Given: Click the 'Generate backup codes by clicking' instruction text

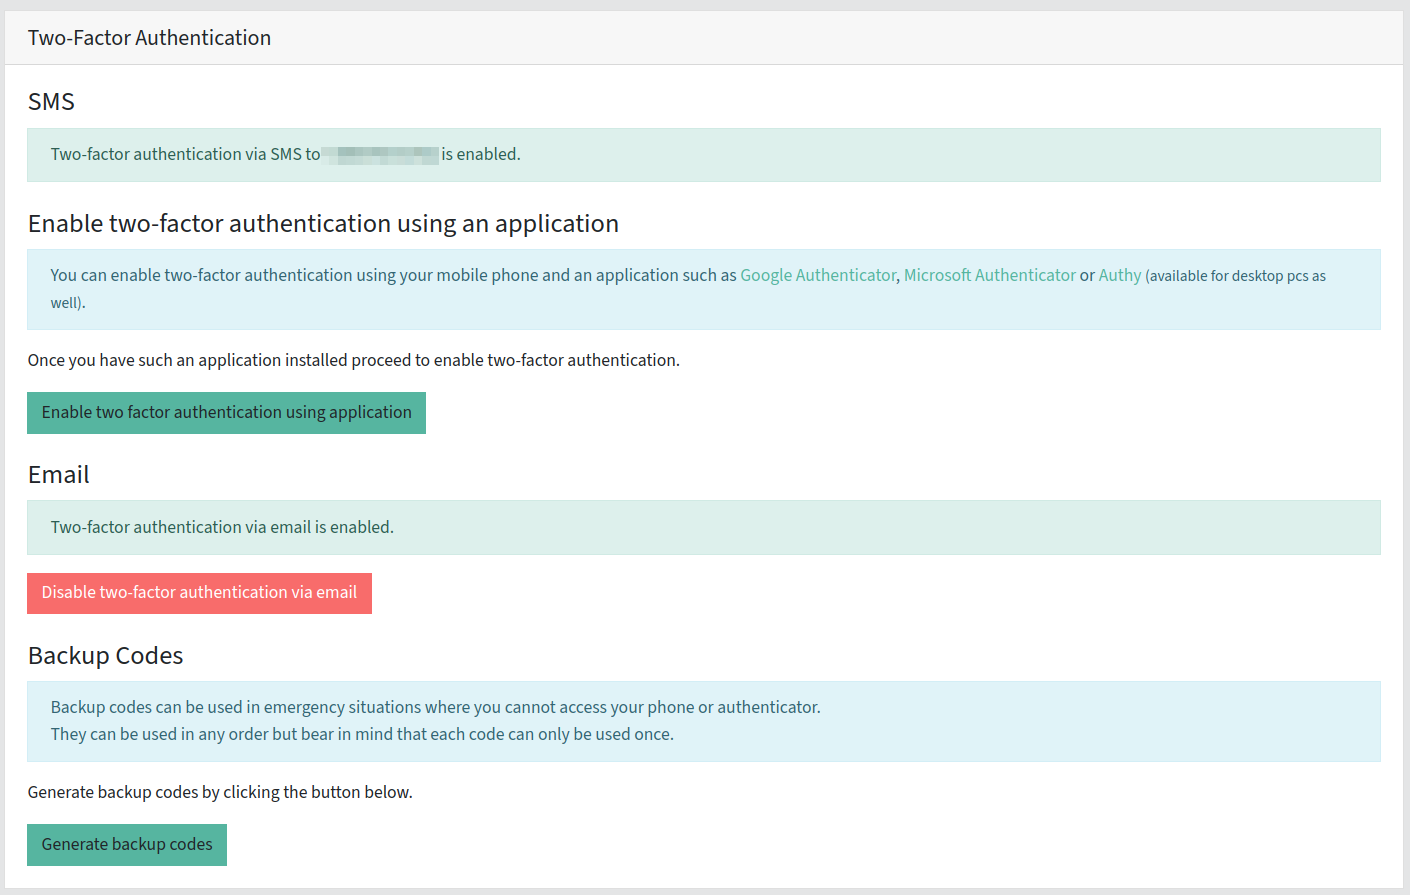Looking at the screenshot, I should click(220, 792).
